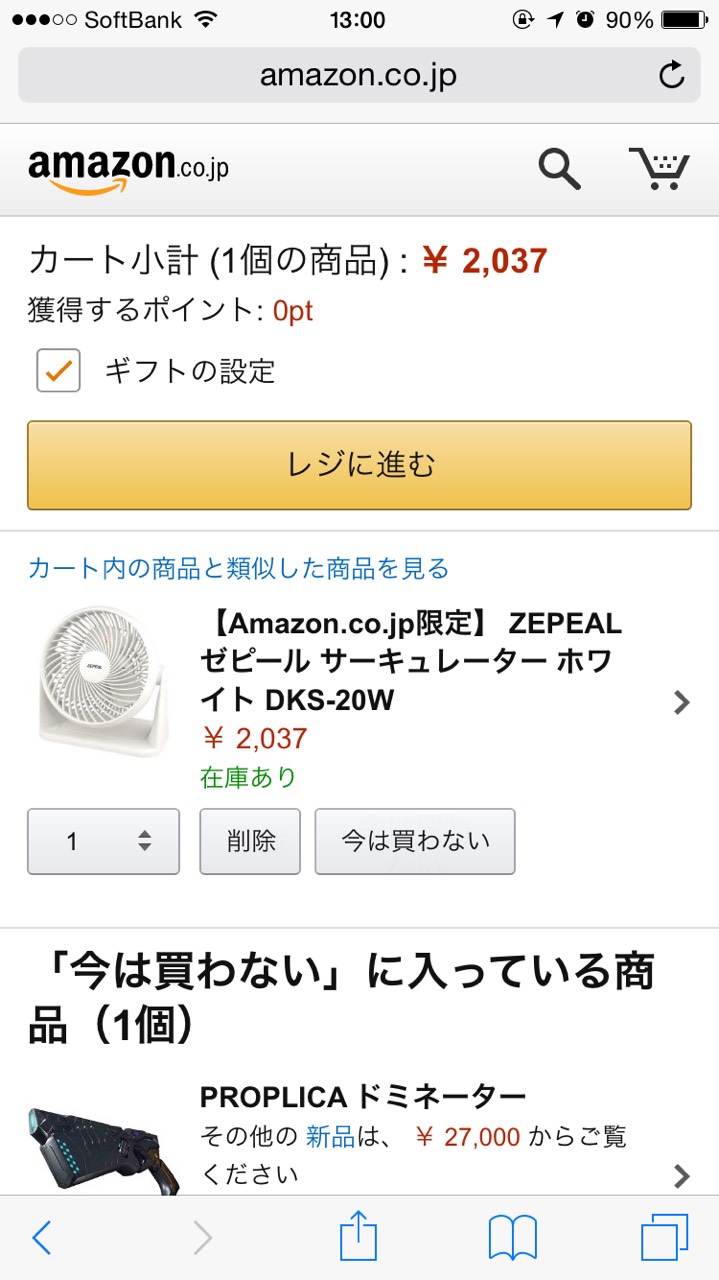Viewport: 719px width, 1280px height.
Task: Open the 新品 offers link
Action: (330, 1137)
